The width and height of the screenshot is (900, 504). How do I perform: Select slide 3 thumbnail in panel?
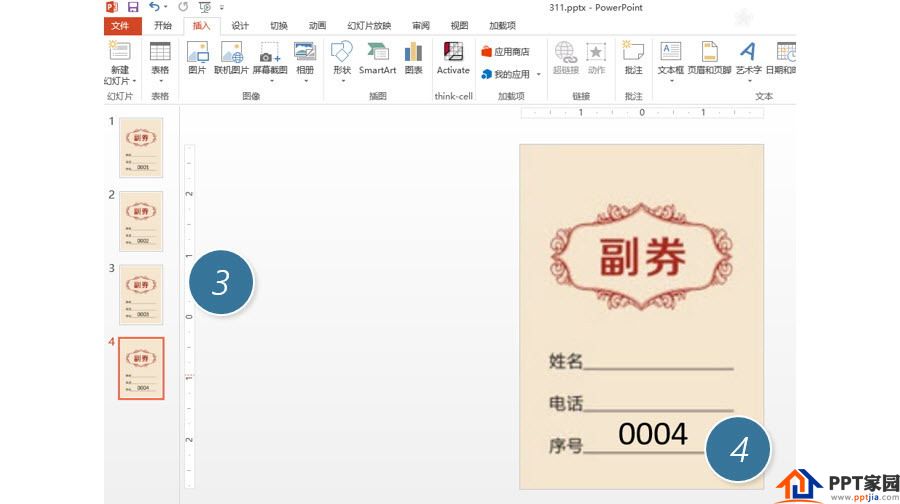[141, 294]
